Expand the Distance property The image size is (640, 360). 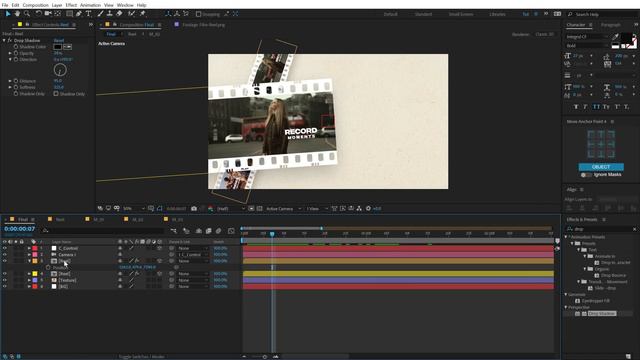click(x=10, y=81)
